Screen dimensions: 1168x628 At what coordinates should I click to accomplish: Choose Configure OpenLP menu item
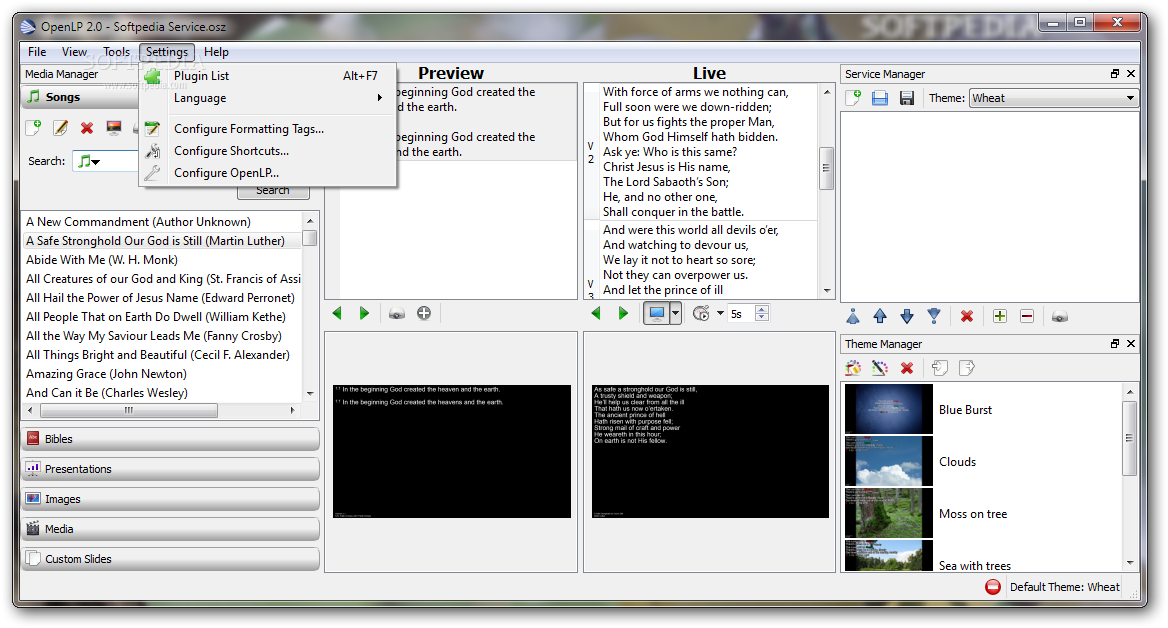pyautogui.click(x=269, y=172)
